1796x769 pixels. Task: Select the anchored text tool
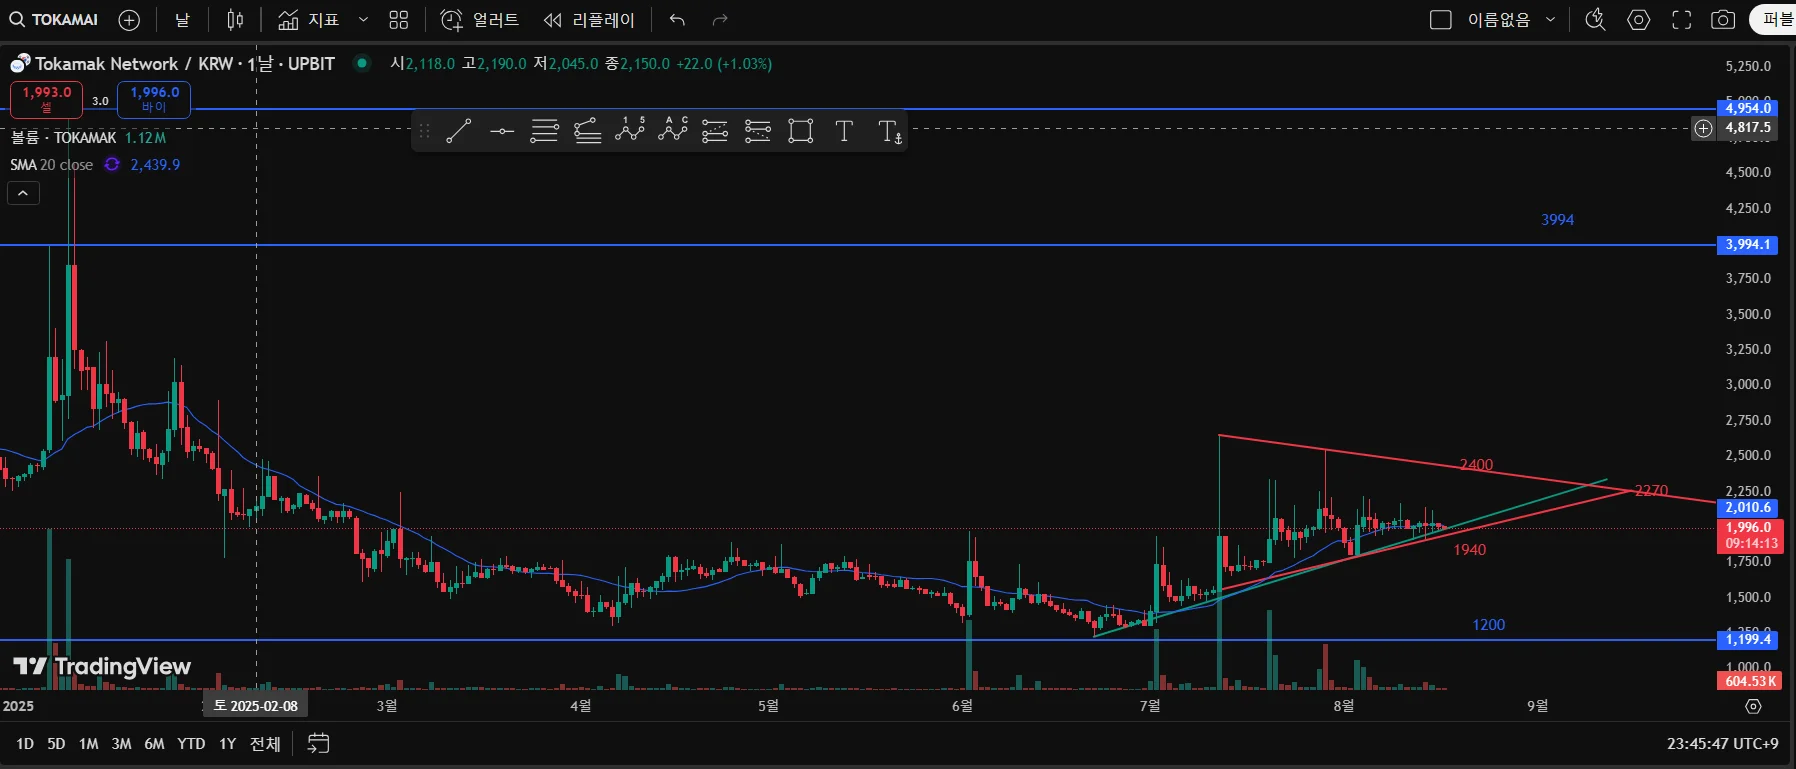pyautogui.click(x=889, y=131)
